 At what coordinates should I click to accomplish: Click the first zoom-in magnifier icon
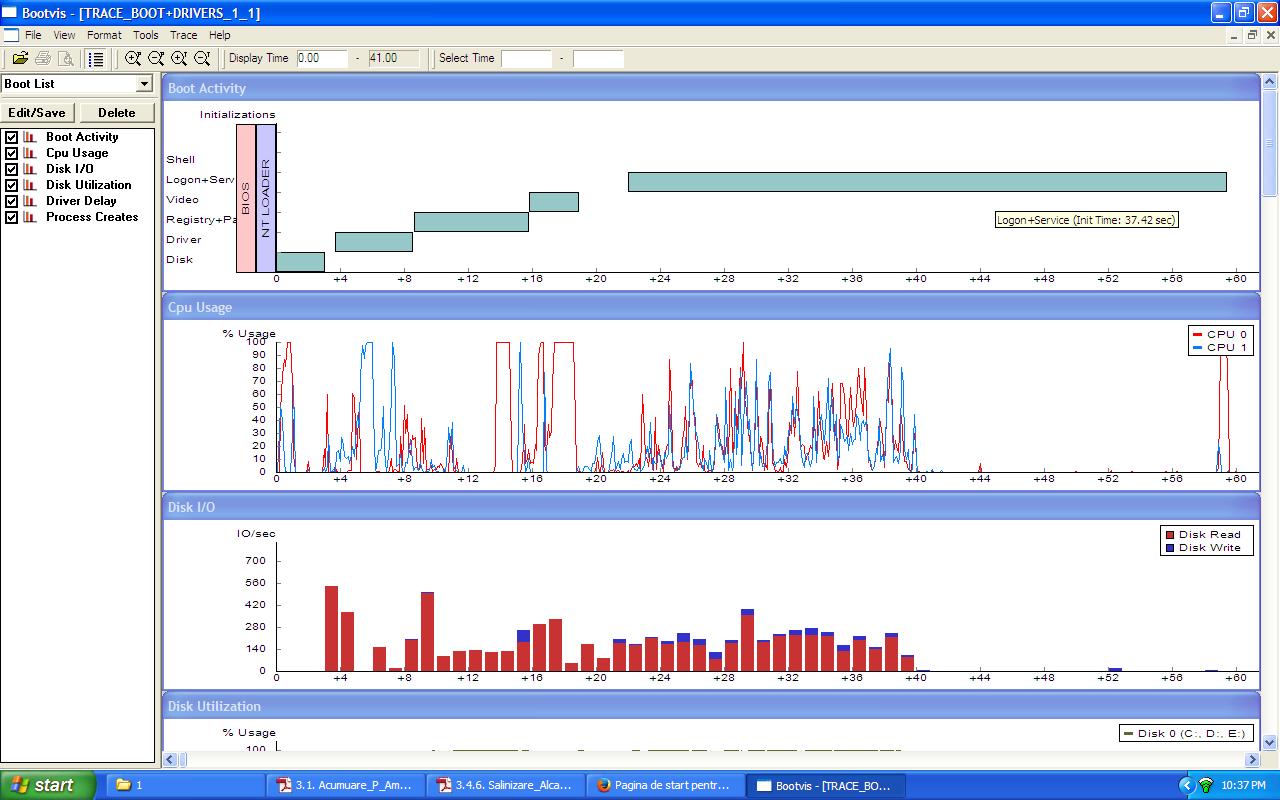133,59
